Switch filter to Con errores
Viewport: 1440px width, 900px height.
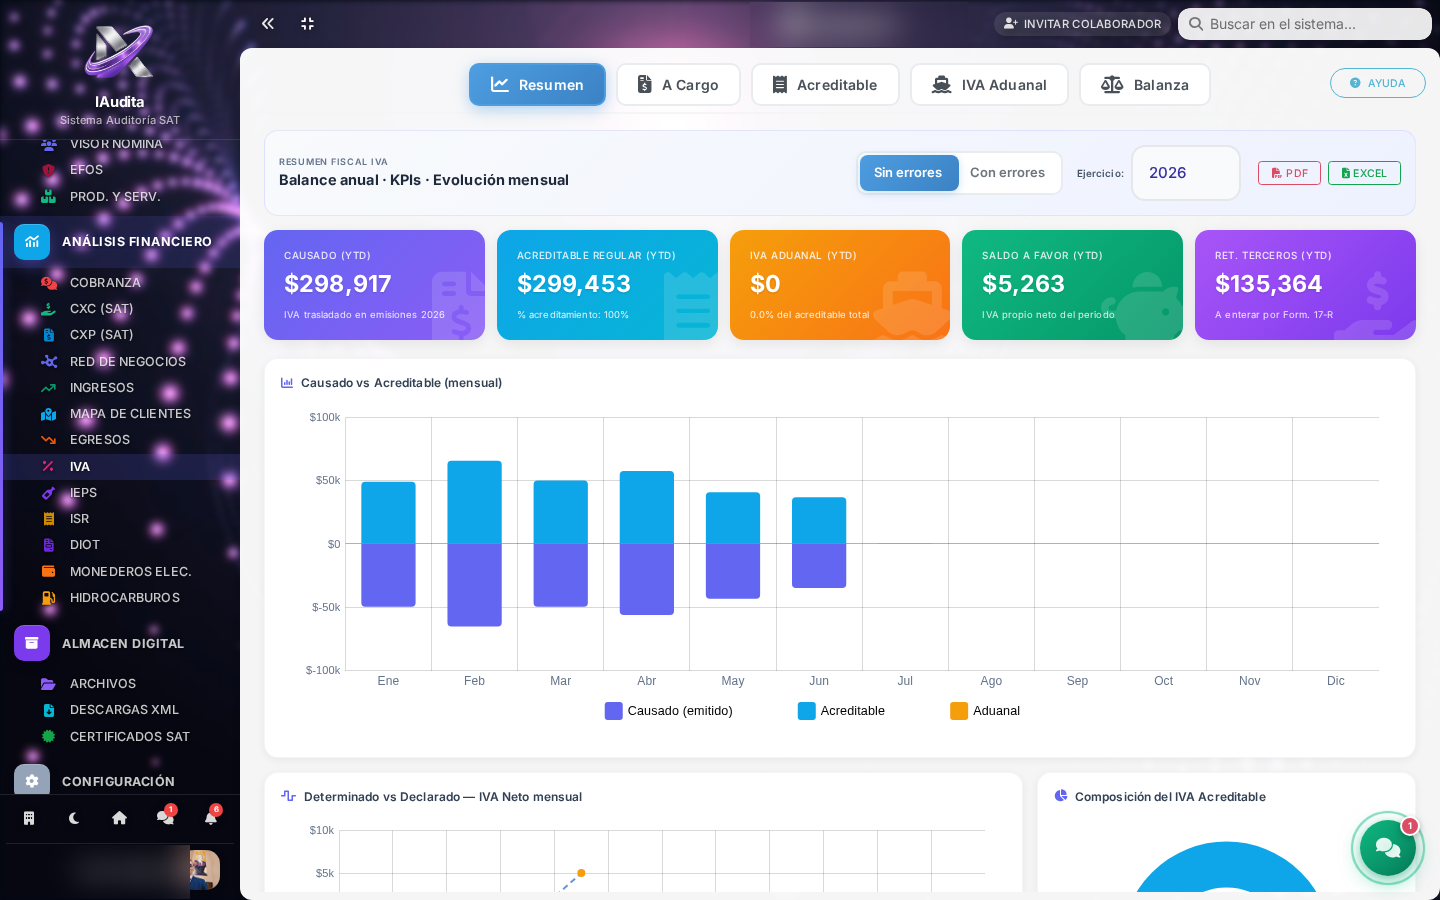(x=1007, y=173)
